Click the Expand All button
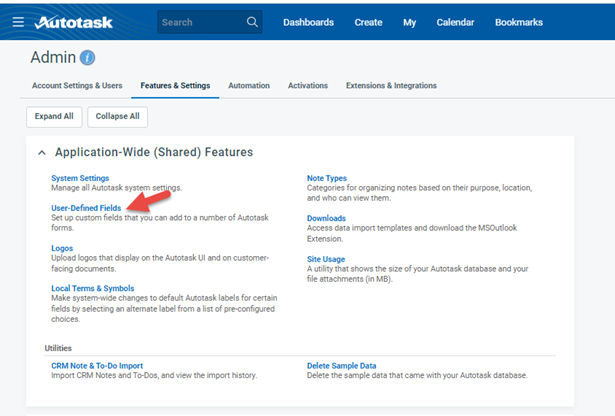Image resolution: width=615 pixels, height=416 pixels. (x=54, y=116)
